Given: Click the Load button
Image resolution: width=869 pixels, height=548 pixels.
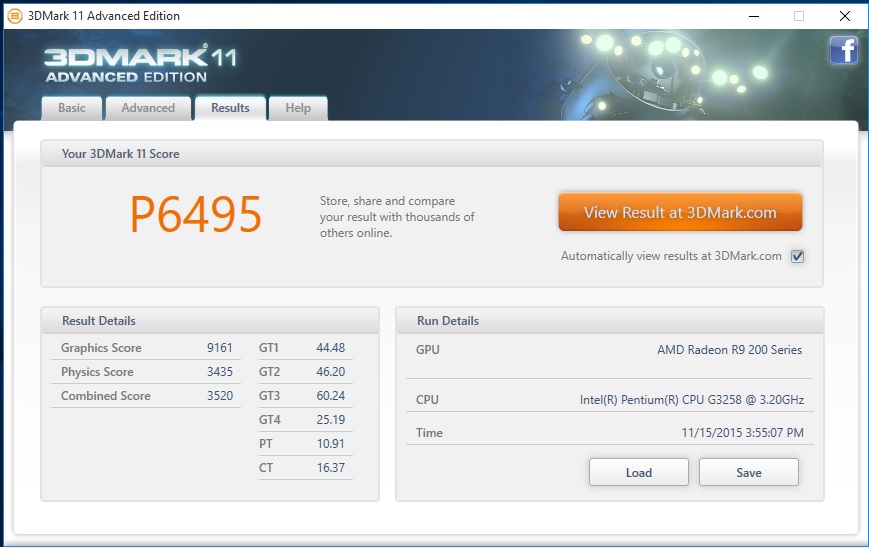Looking at the screenshot, I should (x=638, y=473).
